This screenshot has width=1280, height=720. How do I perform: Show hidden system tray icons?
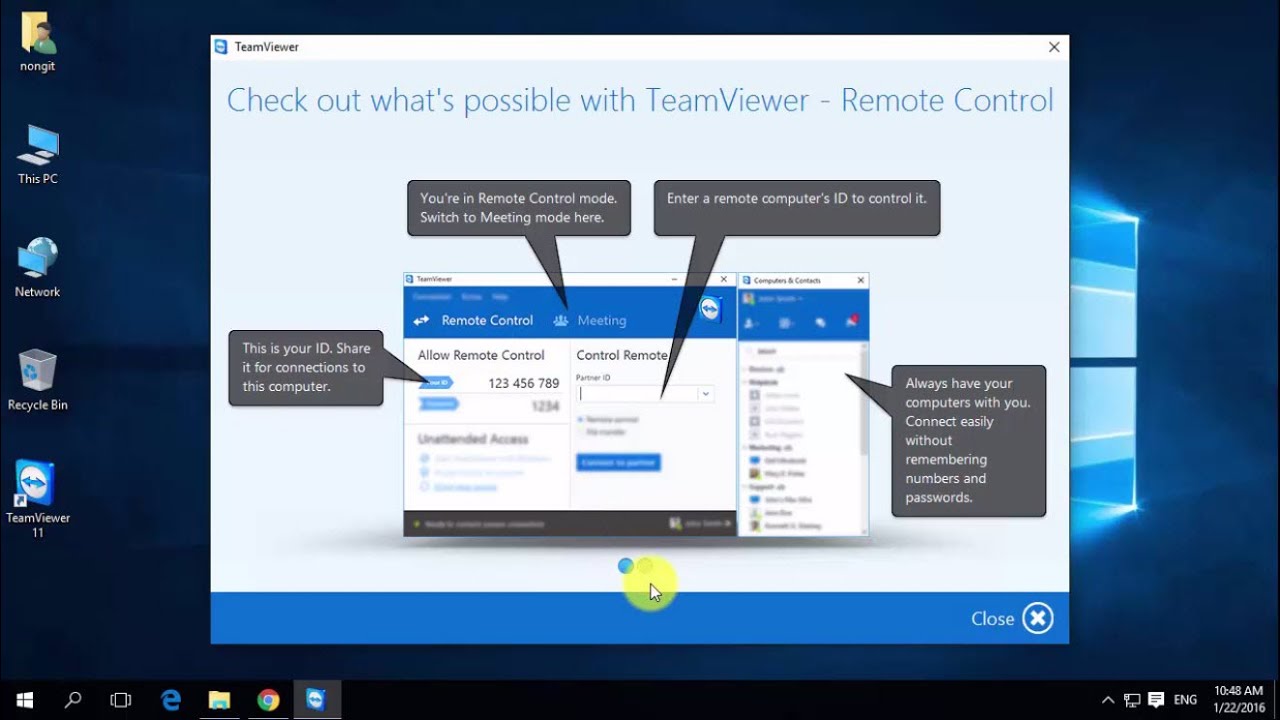pos(1108,700)
